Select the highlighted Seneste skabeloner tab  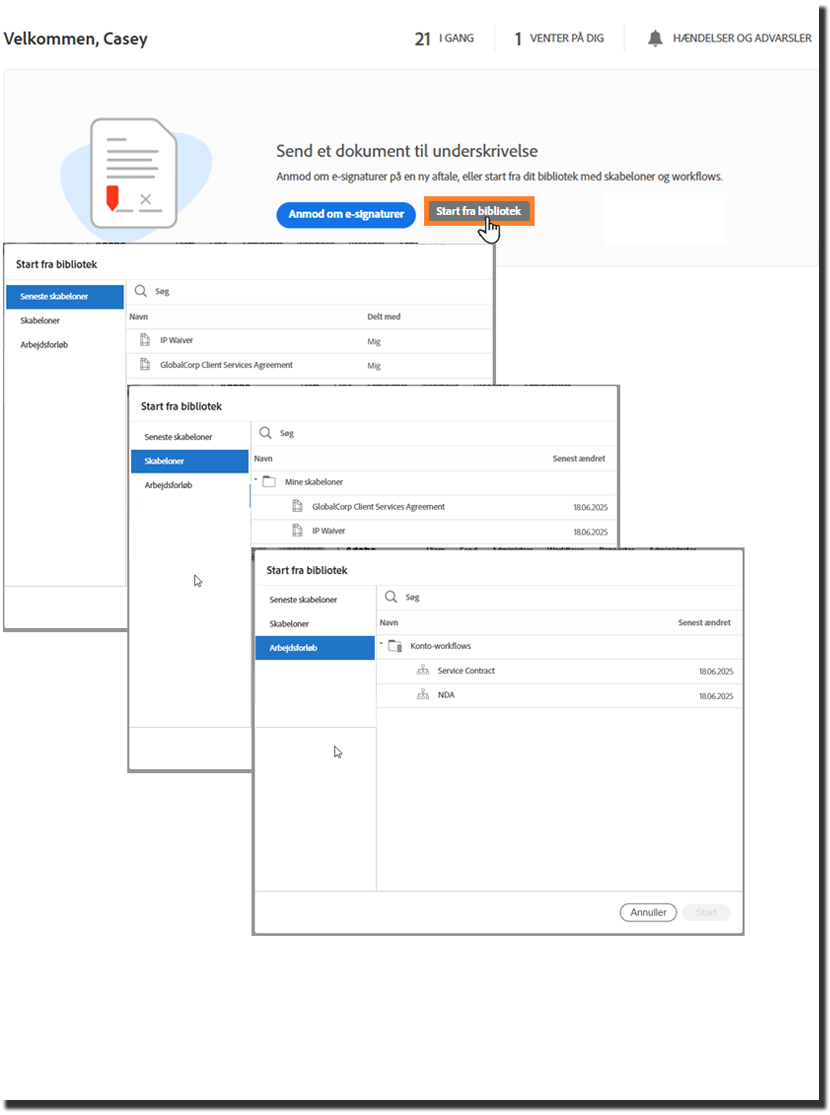(x=64, y=297)
